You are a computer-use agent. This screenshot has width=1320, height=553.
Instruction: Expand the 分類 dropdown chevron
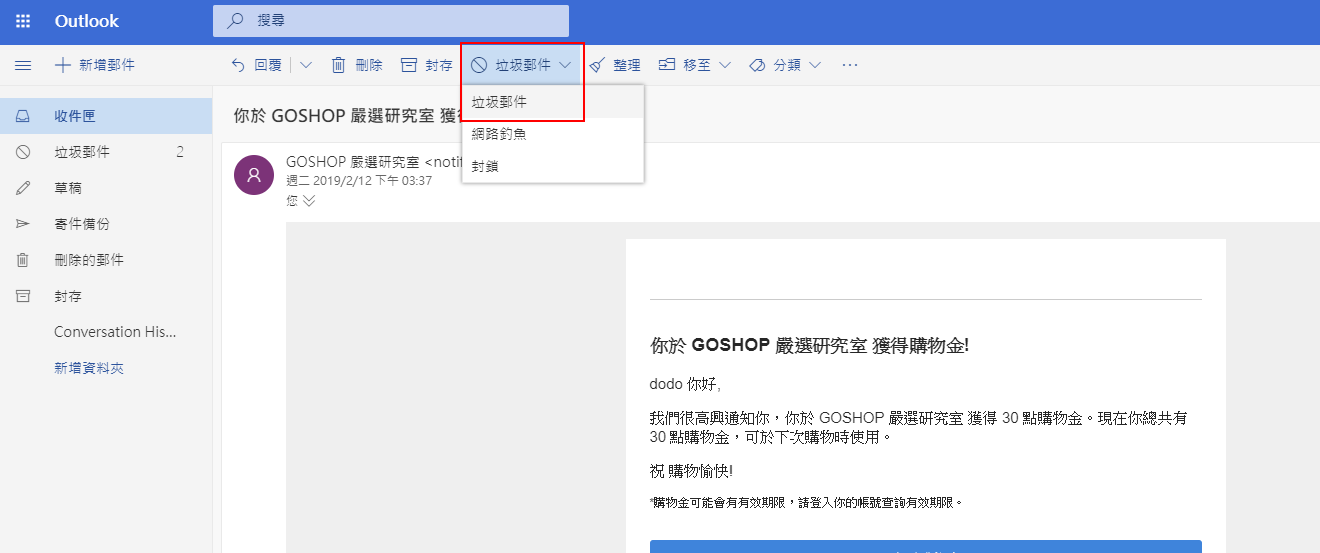point(815,65)
